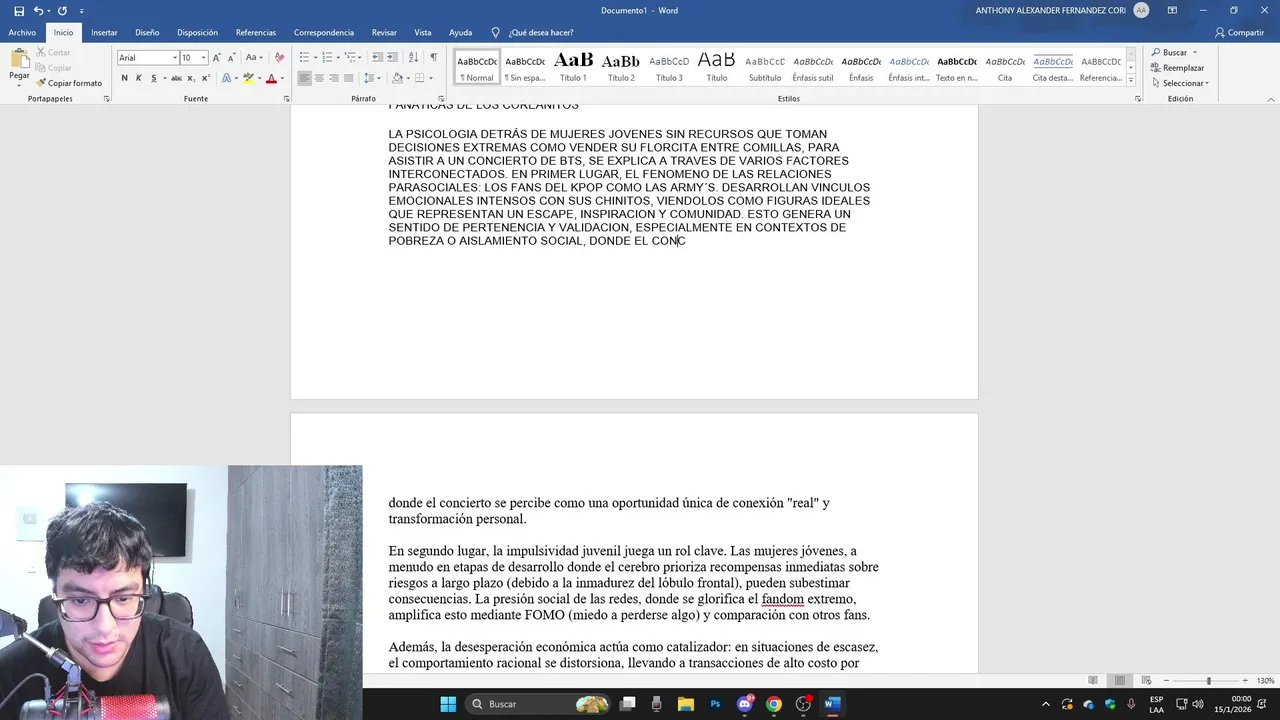Screen dimensions: 1280x720
Task: Switch to the Revisar tab
Action: [384, 33]
